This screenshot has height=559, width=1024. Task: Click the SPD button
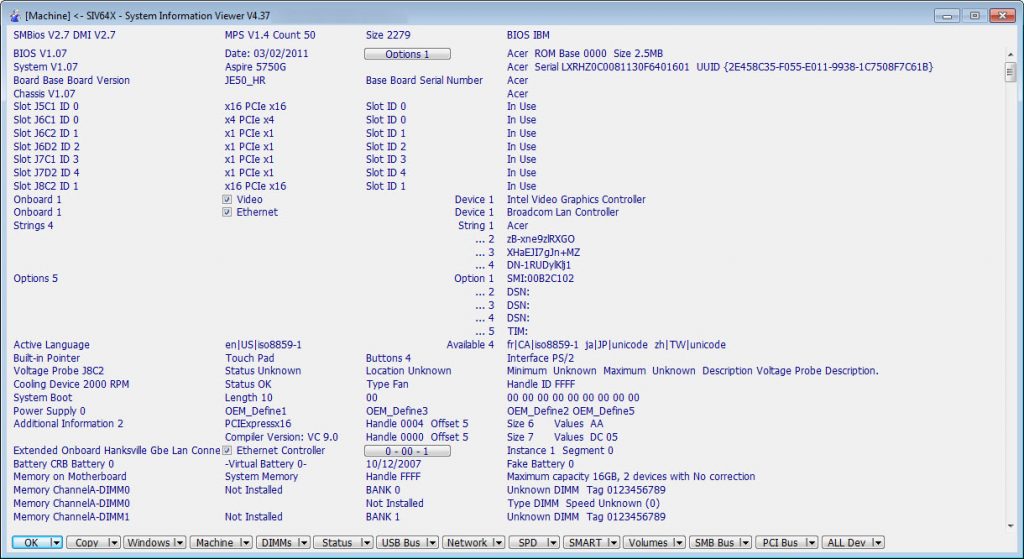coord(527,543)
